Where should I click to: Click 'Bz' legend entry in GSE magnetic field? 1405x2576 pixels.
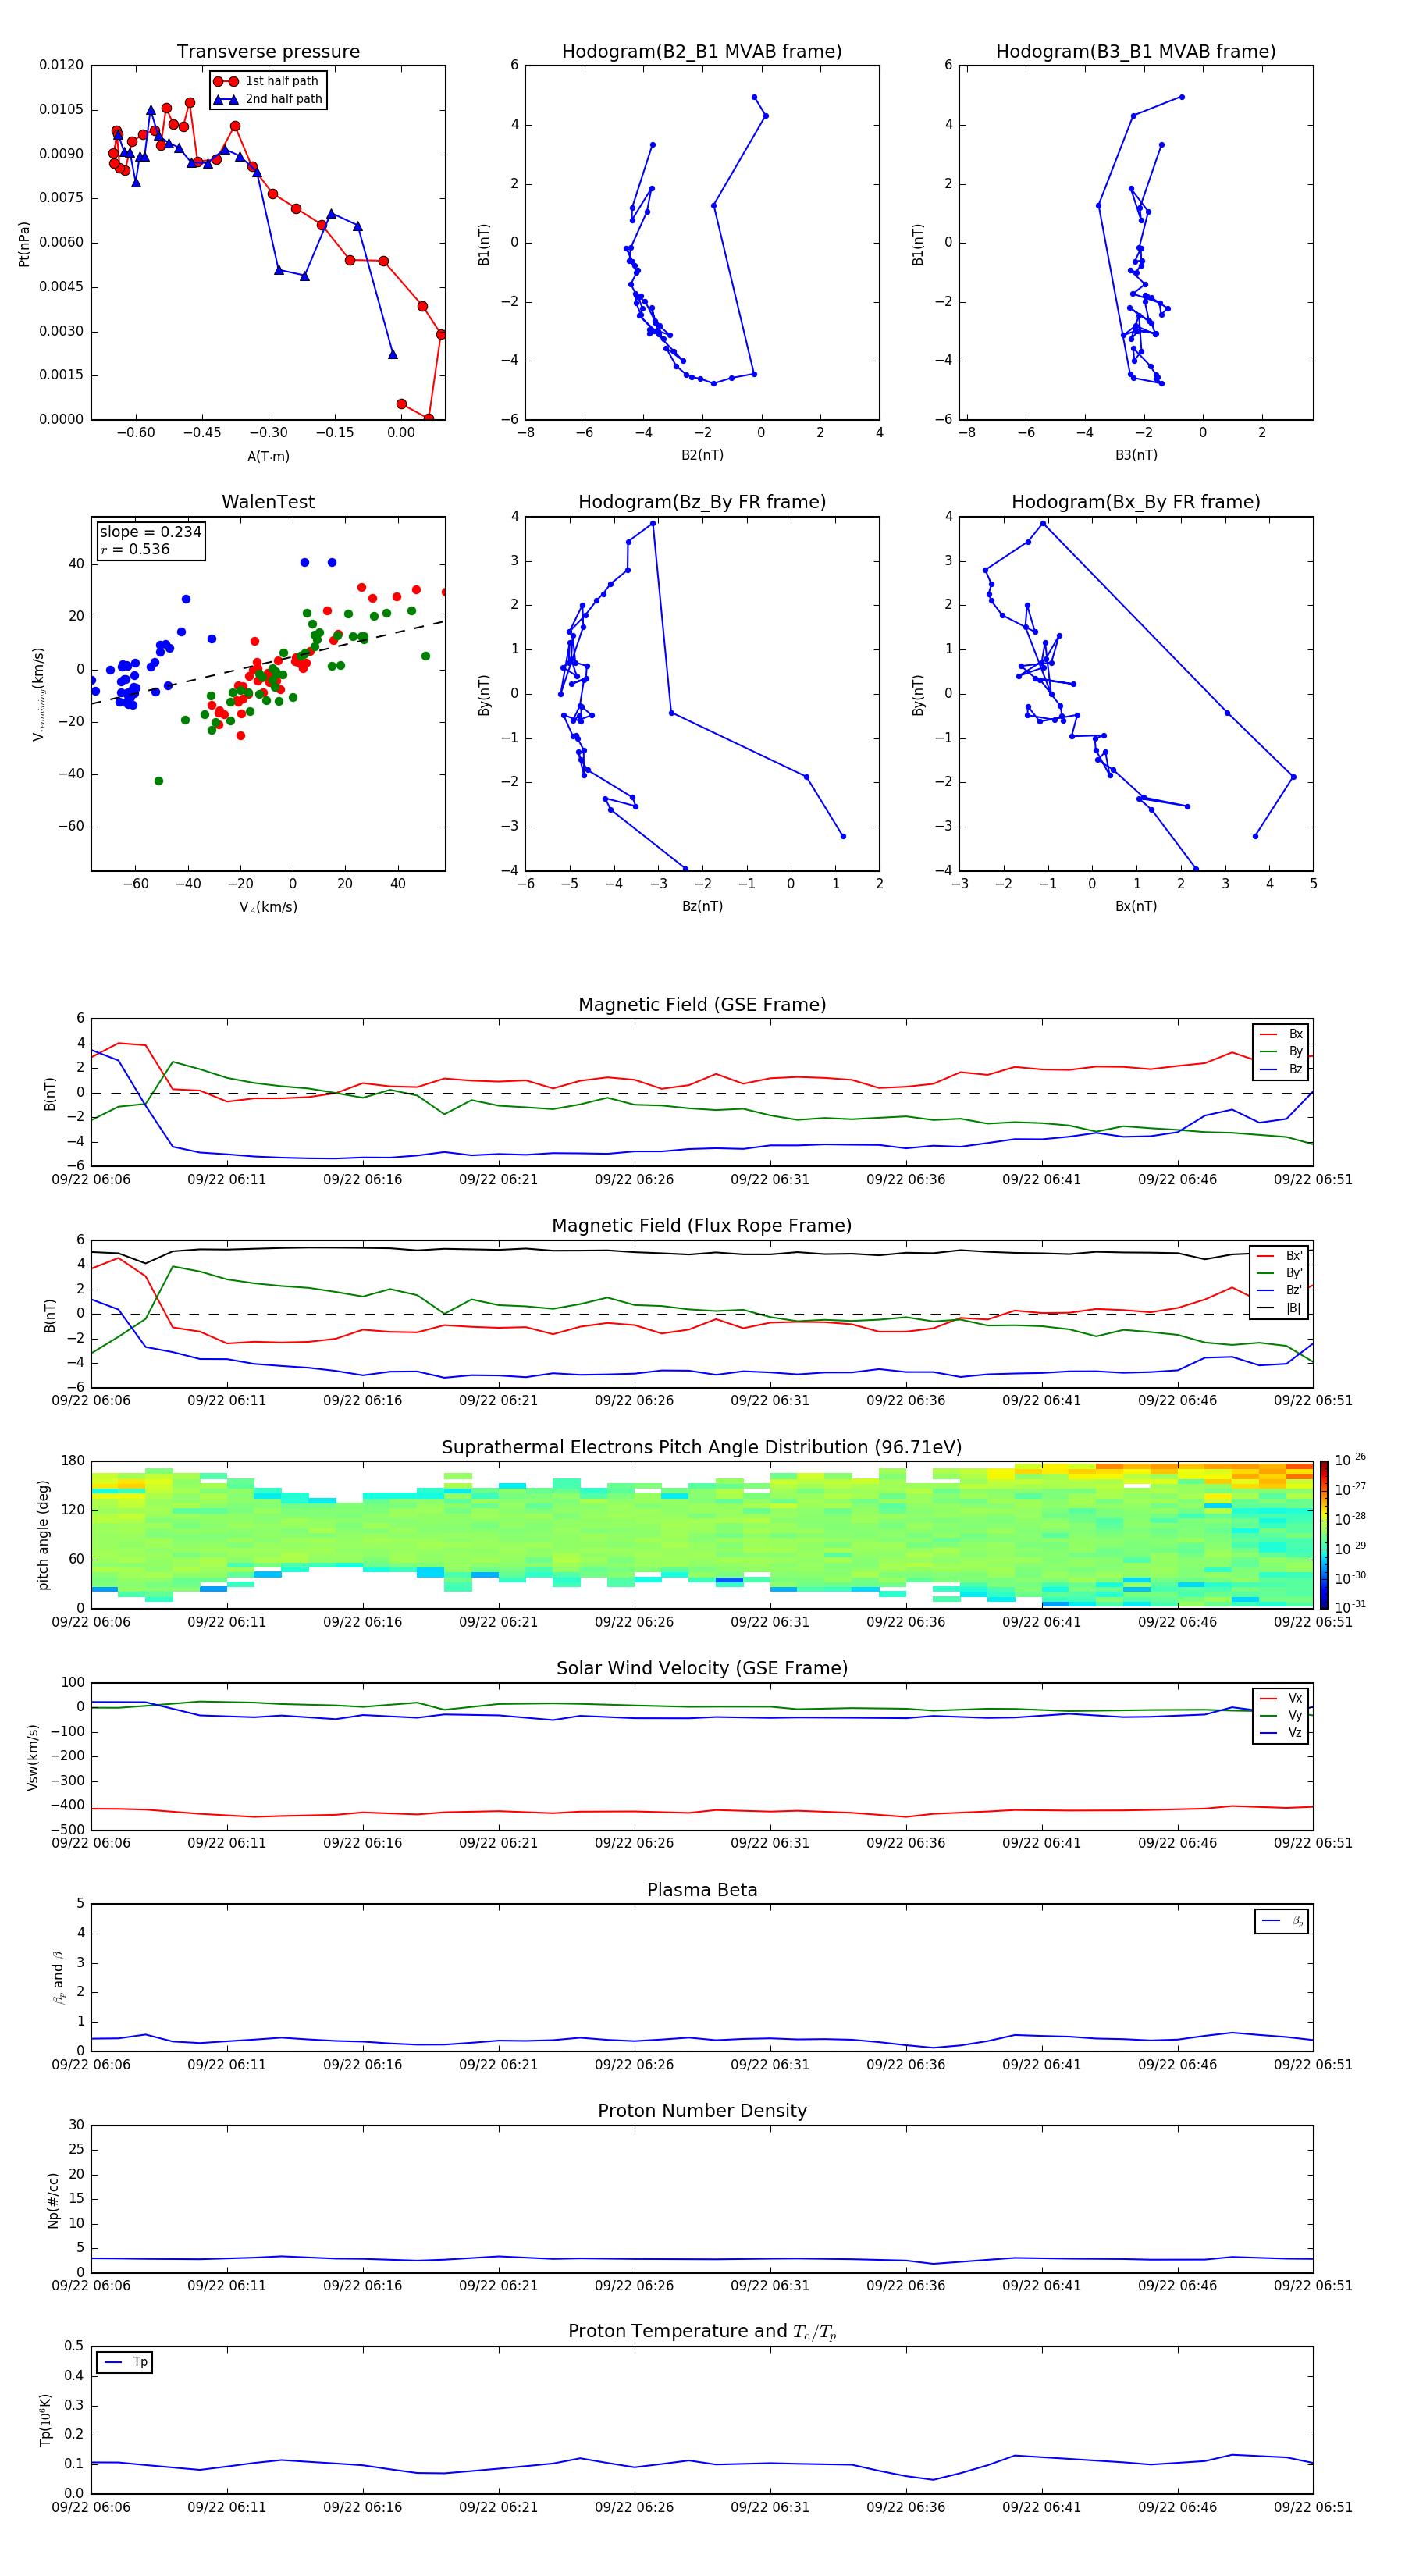1281,1069
